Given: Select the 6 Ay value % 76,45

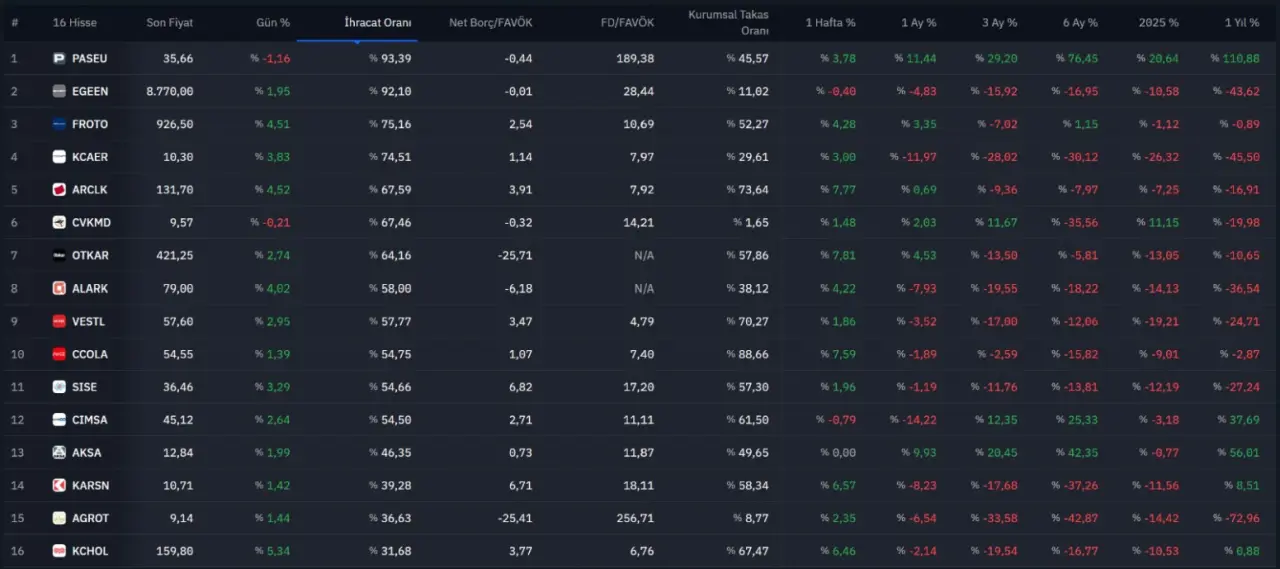Looking at the screenshot, I should [1077, 59].
